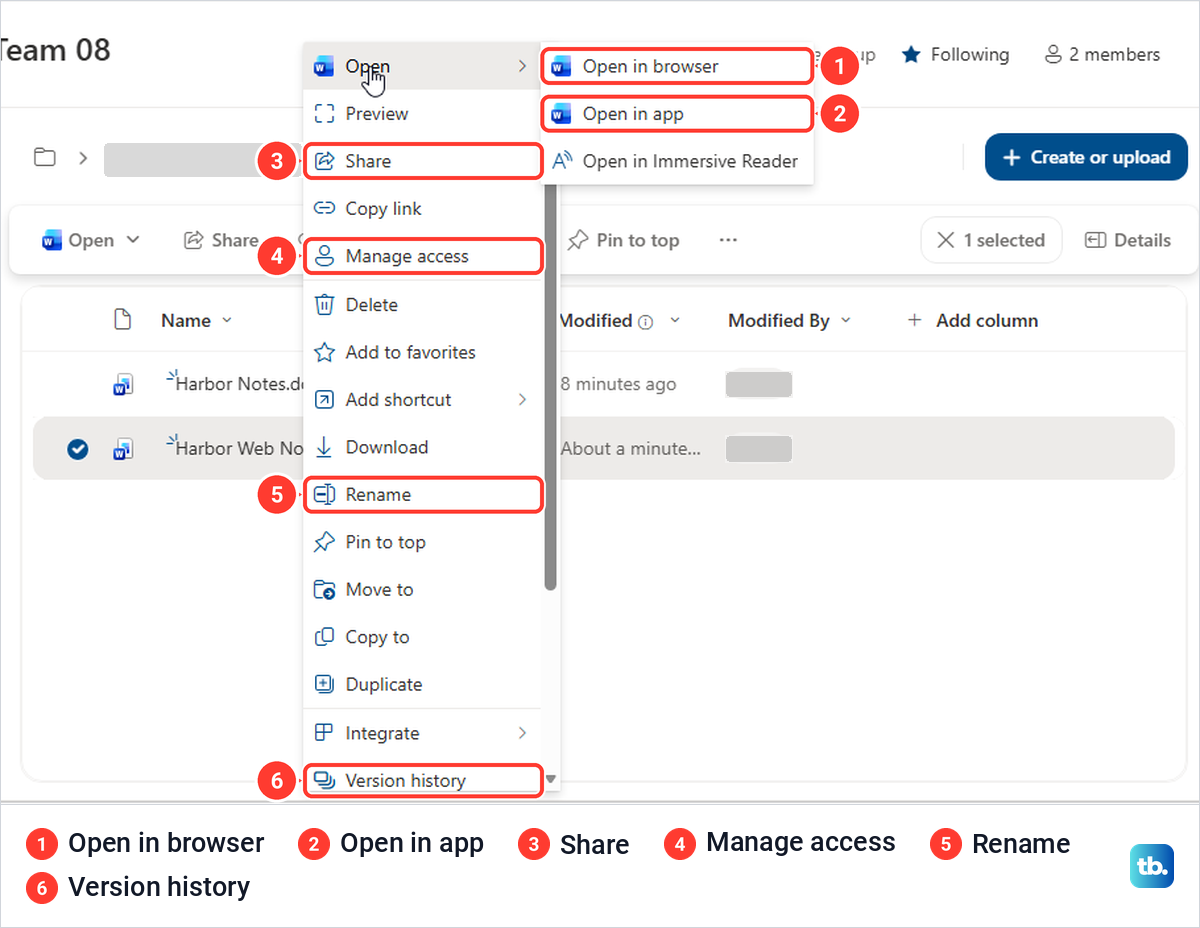
Task: Click the Duplicate plus icon
Action: (324, 685)
